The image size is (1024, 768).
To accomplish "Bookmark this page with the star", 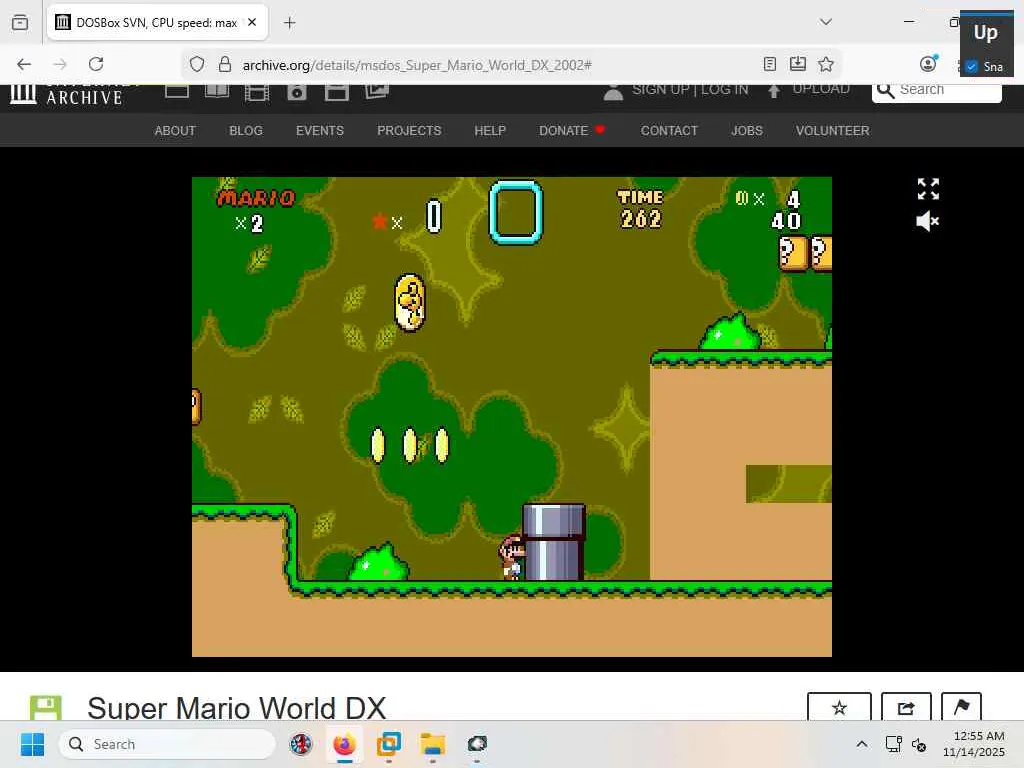I will point(825,64).
